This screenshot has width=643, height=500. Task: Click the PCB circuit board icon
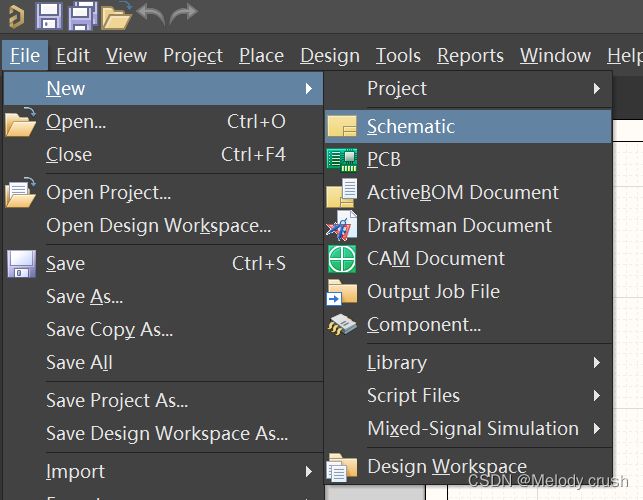coord(342,160)
